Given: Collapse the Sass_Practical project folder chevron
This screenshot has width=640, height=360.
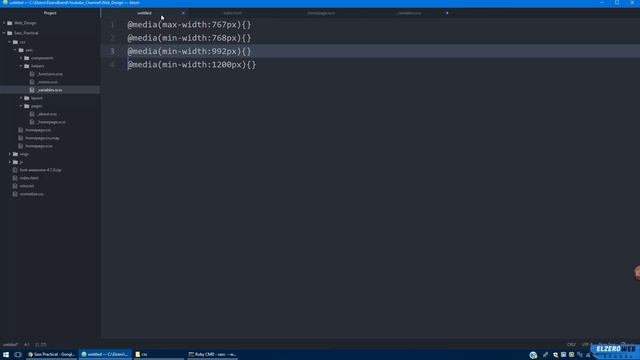Looking at the screenshot, I should click(4, 33).
